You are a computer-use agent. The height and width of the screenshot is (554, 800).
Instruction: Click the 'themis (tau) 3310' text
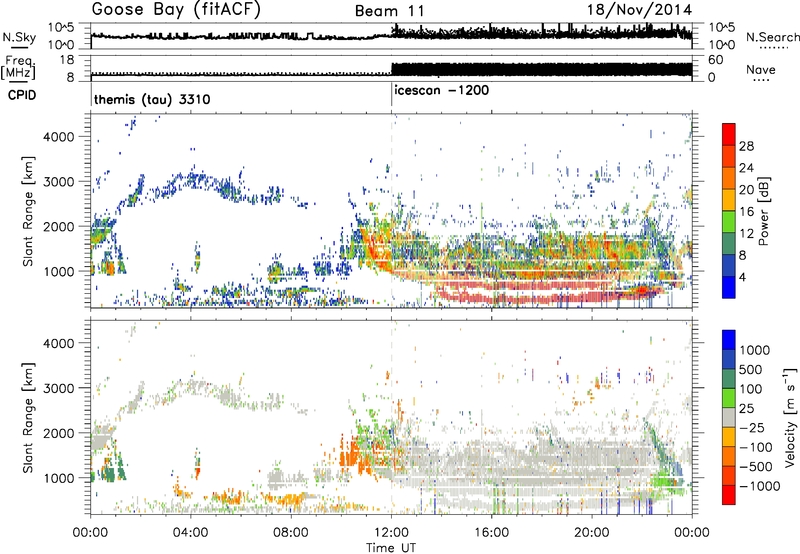point(152,99)
